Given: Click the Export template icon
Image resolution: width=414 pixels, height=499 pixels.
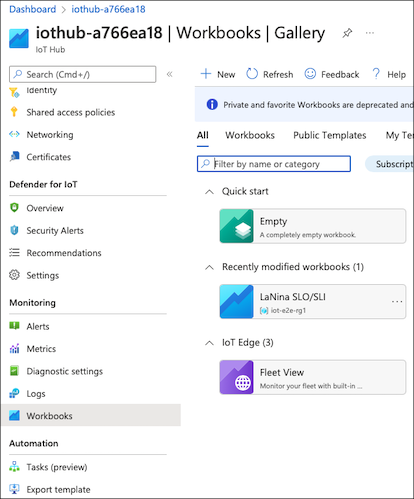Looking at the screenshot, I should click(x=14, y=489).
